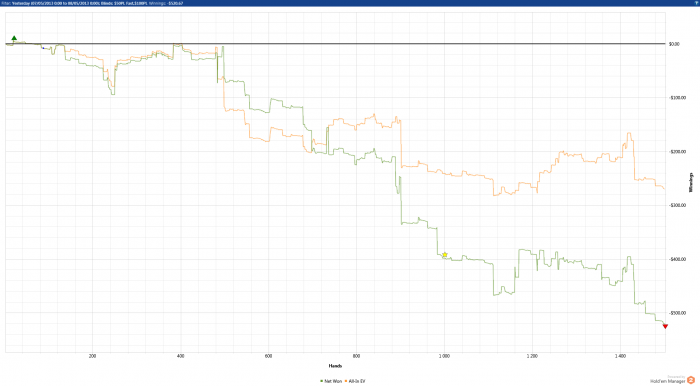700x386 pixels.
Task: Click the $0.00 axis label
Action: pos(674,44)
